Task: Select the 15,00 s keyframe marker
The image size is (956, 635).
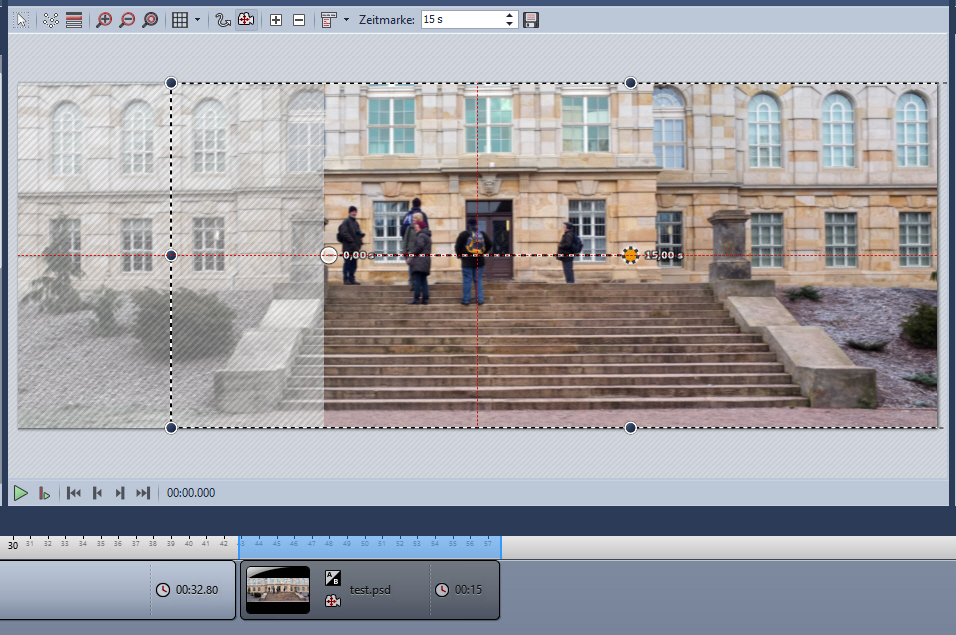Action: click(x=630, y=255)
